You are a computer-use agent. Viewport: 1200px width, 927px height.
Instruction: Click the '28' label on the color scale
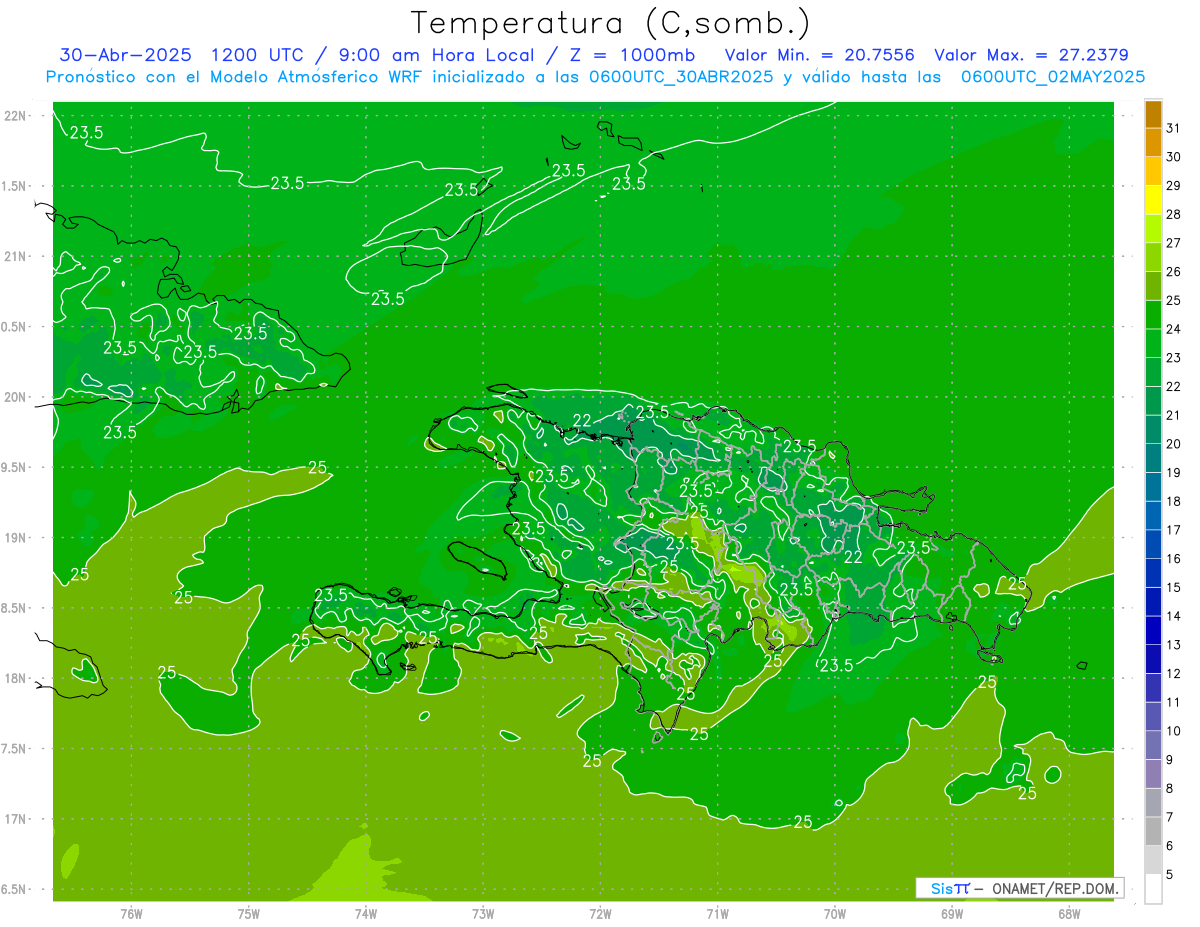1174,214
